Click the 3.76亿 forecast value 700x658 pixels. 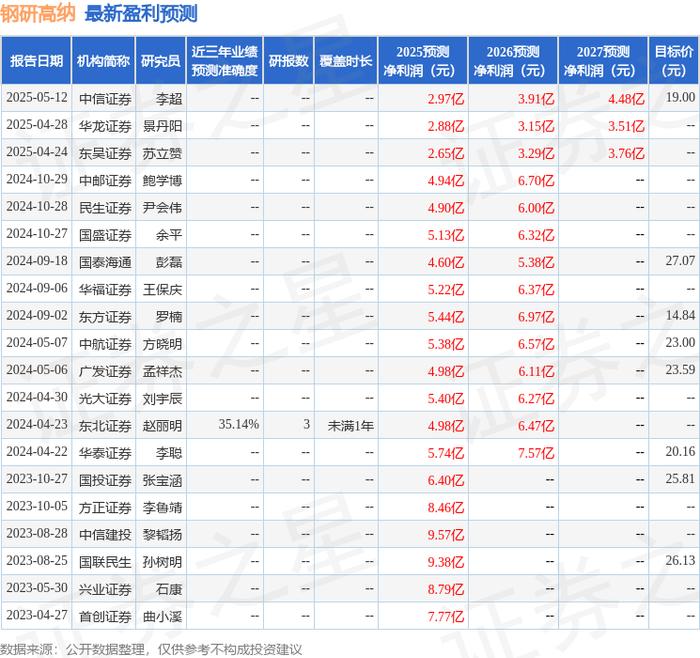(x=626, y=153)
